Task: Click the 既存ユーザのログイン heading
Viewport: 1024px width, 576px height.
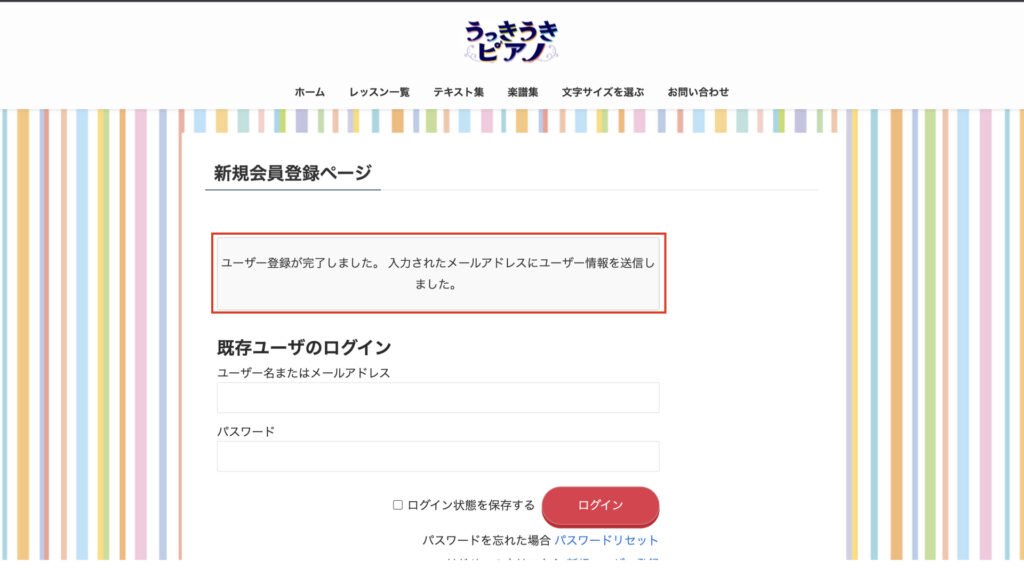Action: (304, 348)
